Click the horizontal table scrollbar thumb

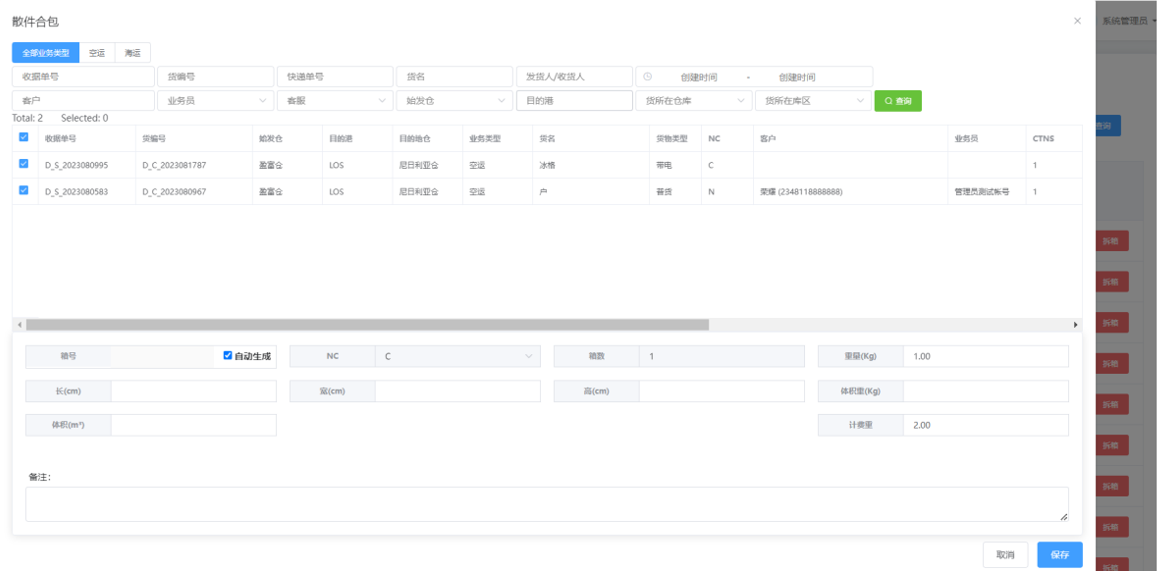click(x=367, y=325)
